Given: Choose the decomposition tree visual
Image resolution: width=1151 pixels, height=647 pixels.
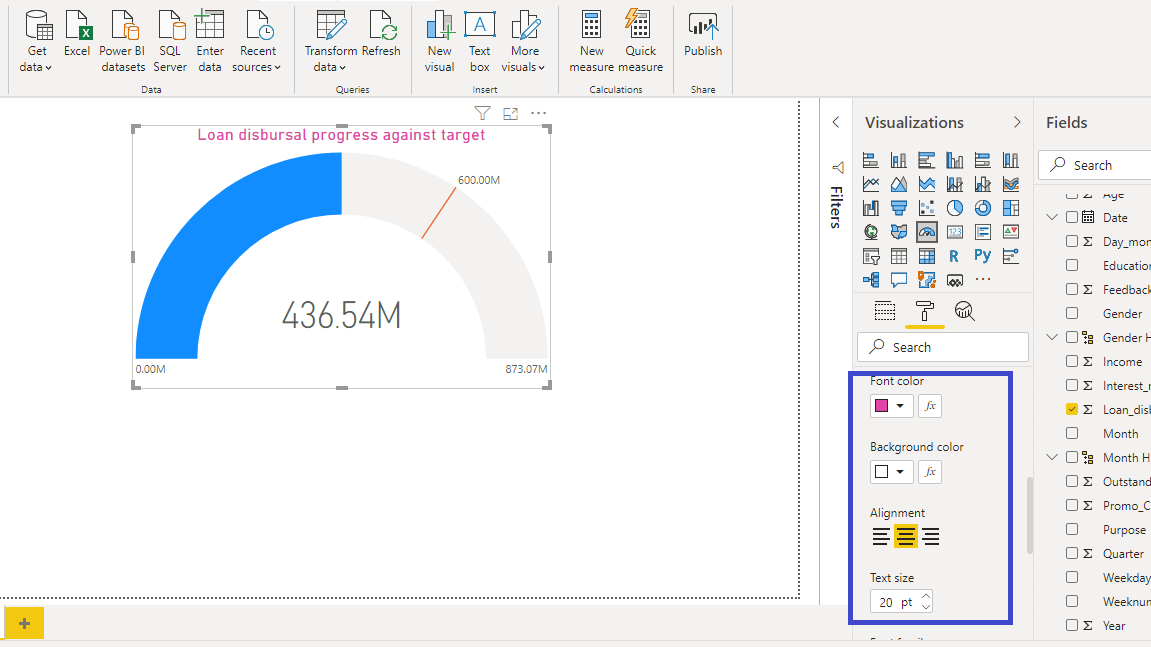Looking at the screenshot, I should [x=871, y=280].
